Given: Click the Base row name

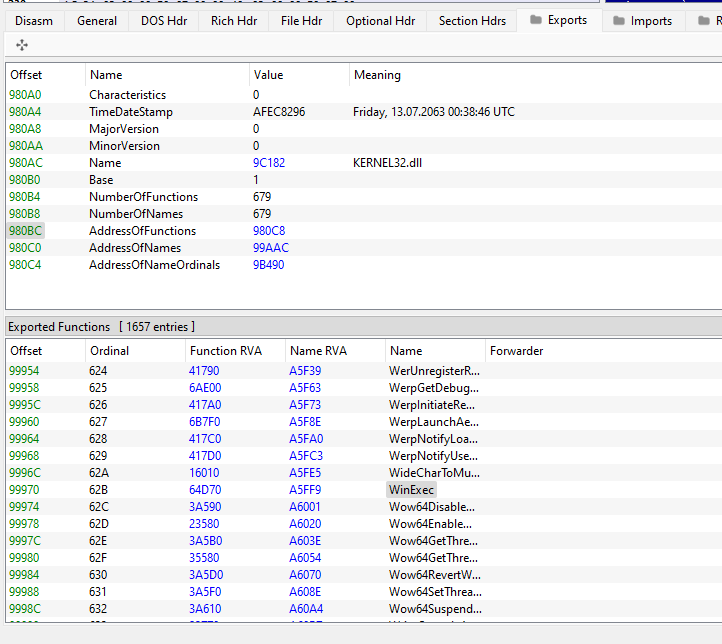Looking at the screenshot, I should [x=101, y=180].
